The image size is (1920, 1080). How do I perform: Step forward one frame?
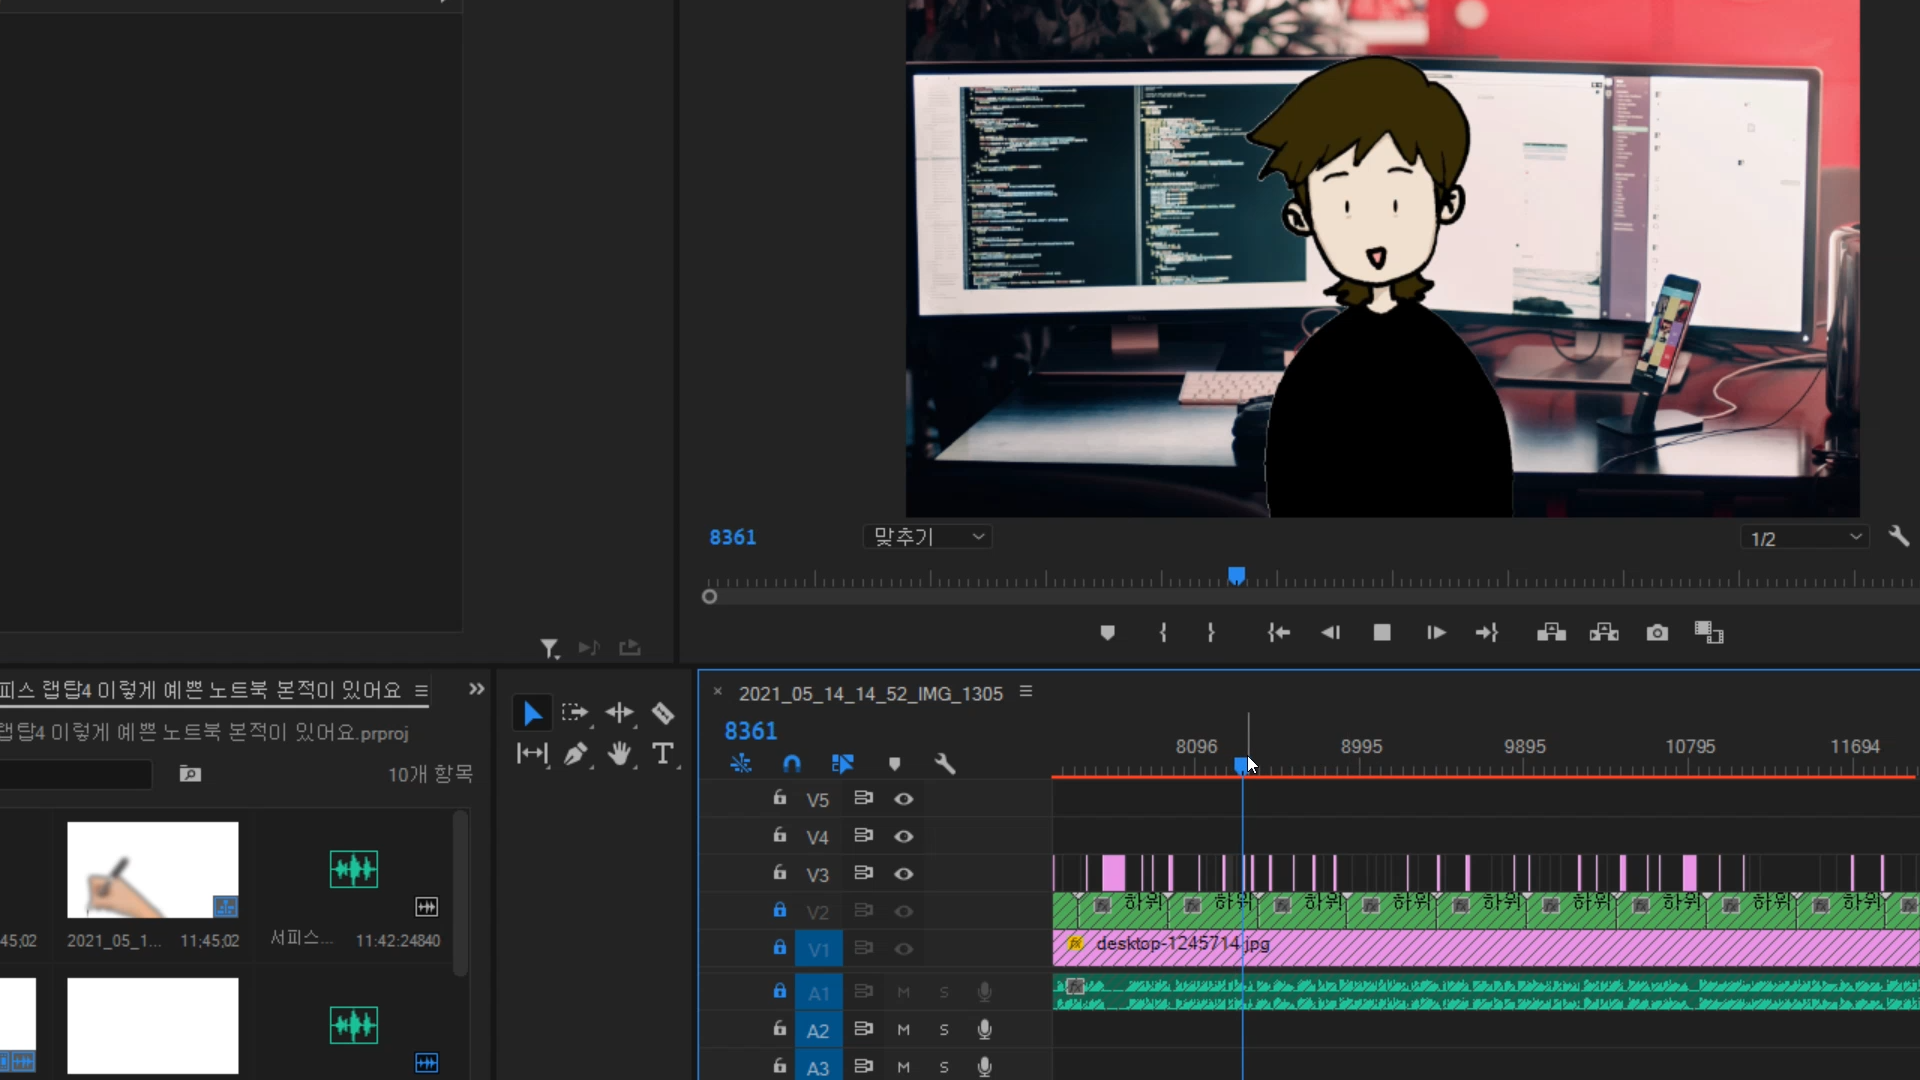pyautogui.click(x=1436, y=633)
